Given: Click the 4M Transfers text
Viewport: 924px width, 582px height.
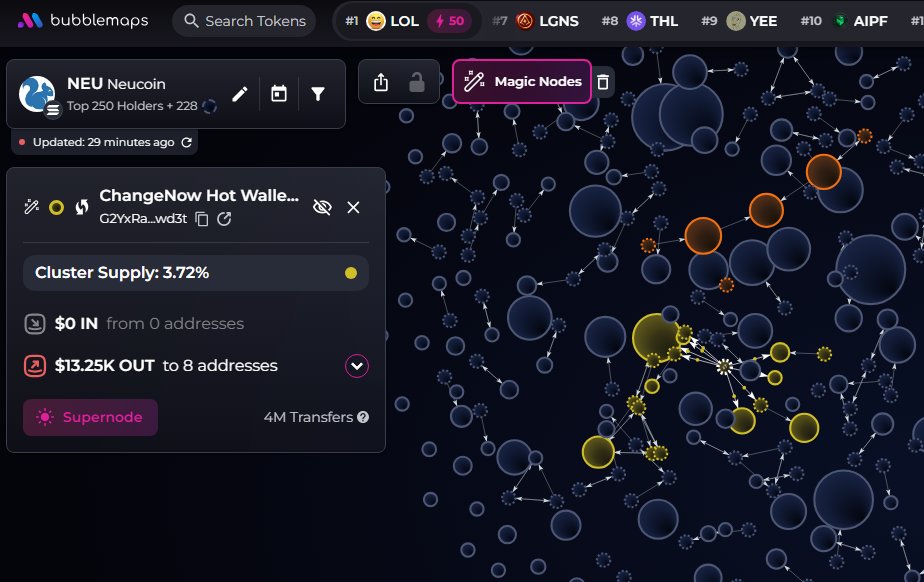Looking at the screenshot, I should coord(308,417).
